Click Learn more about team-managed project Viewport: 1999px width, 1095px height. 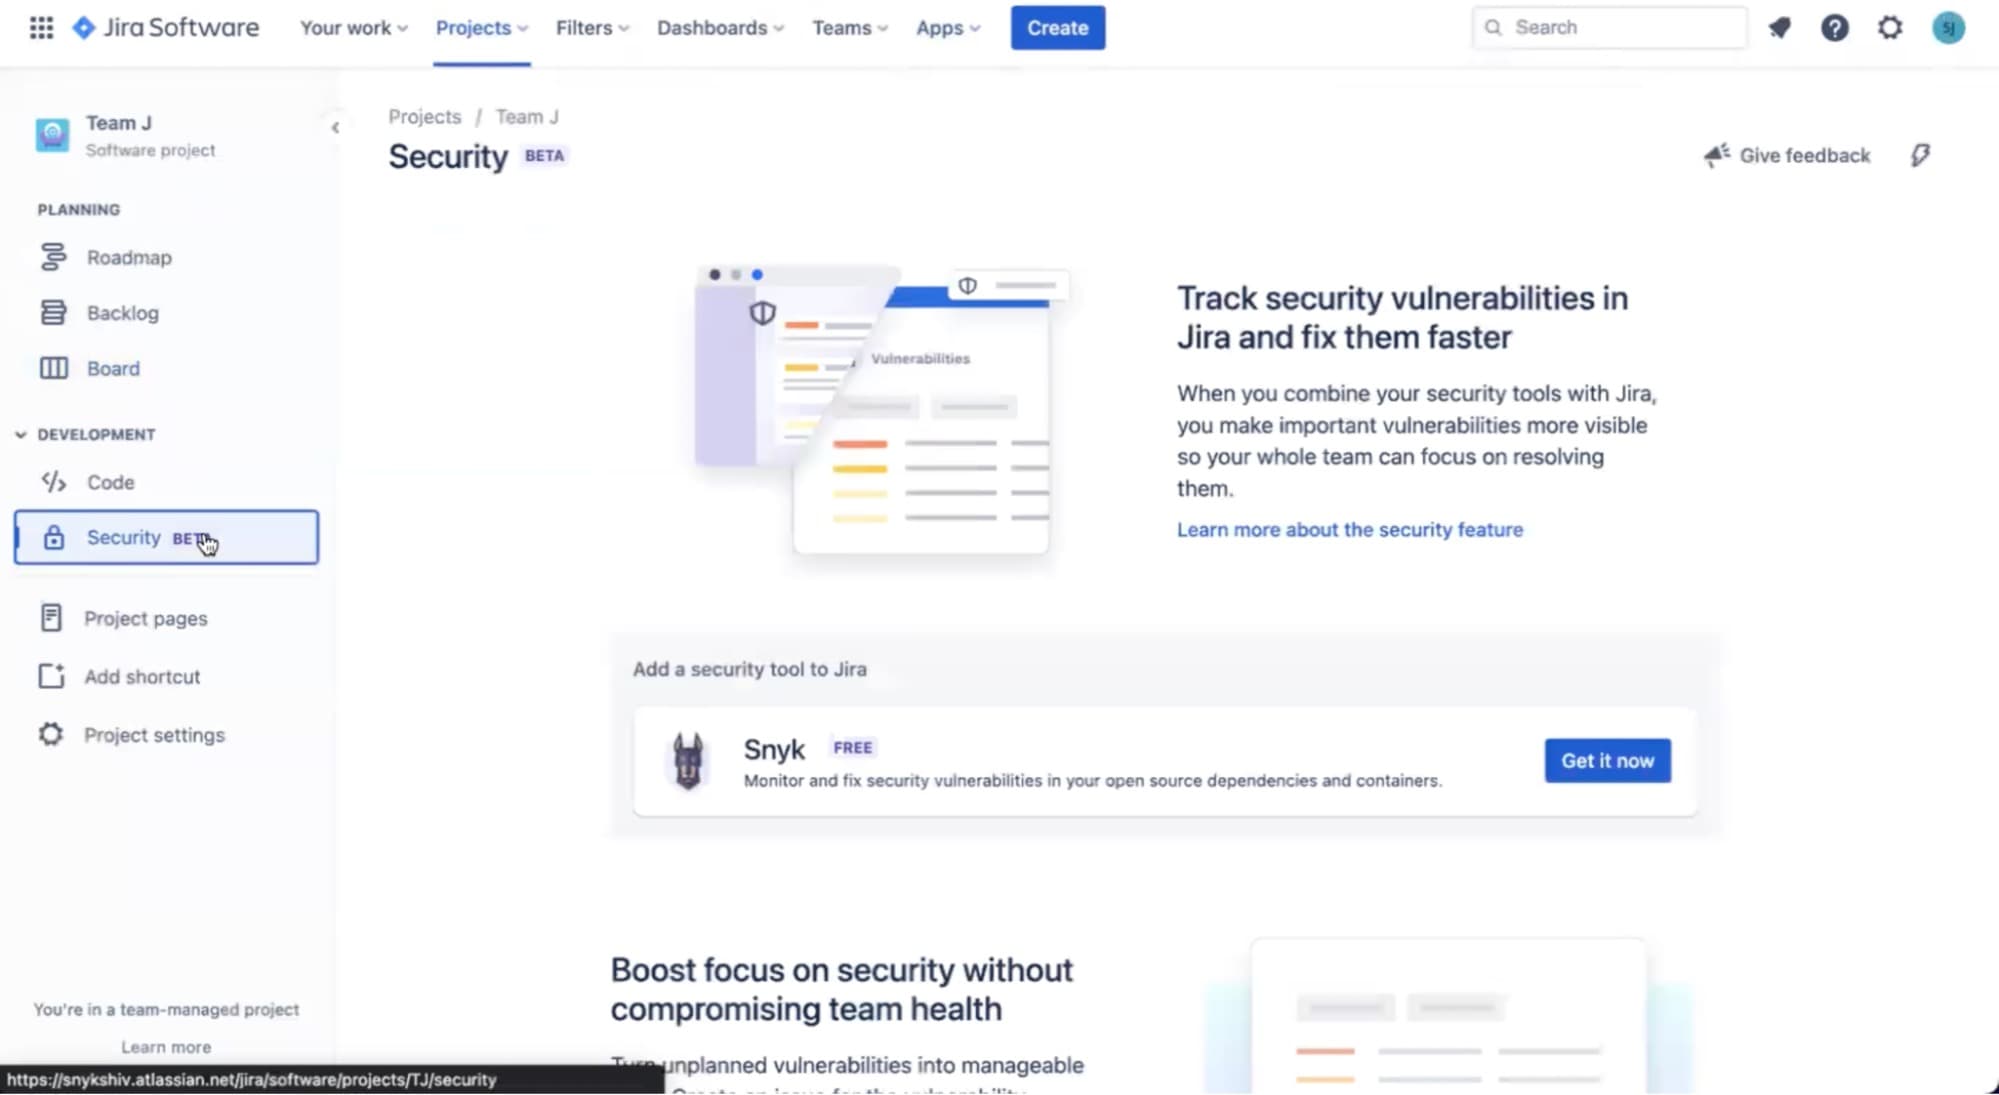(166, 1047)
